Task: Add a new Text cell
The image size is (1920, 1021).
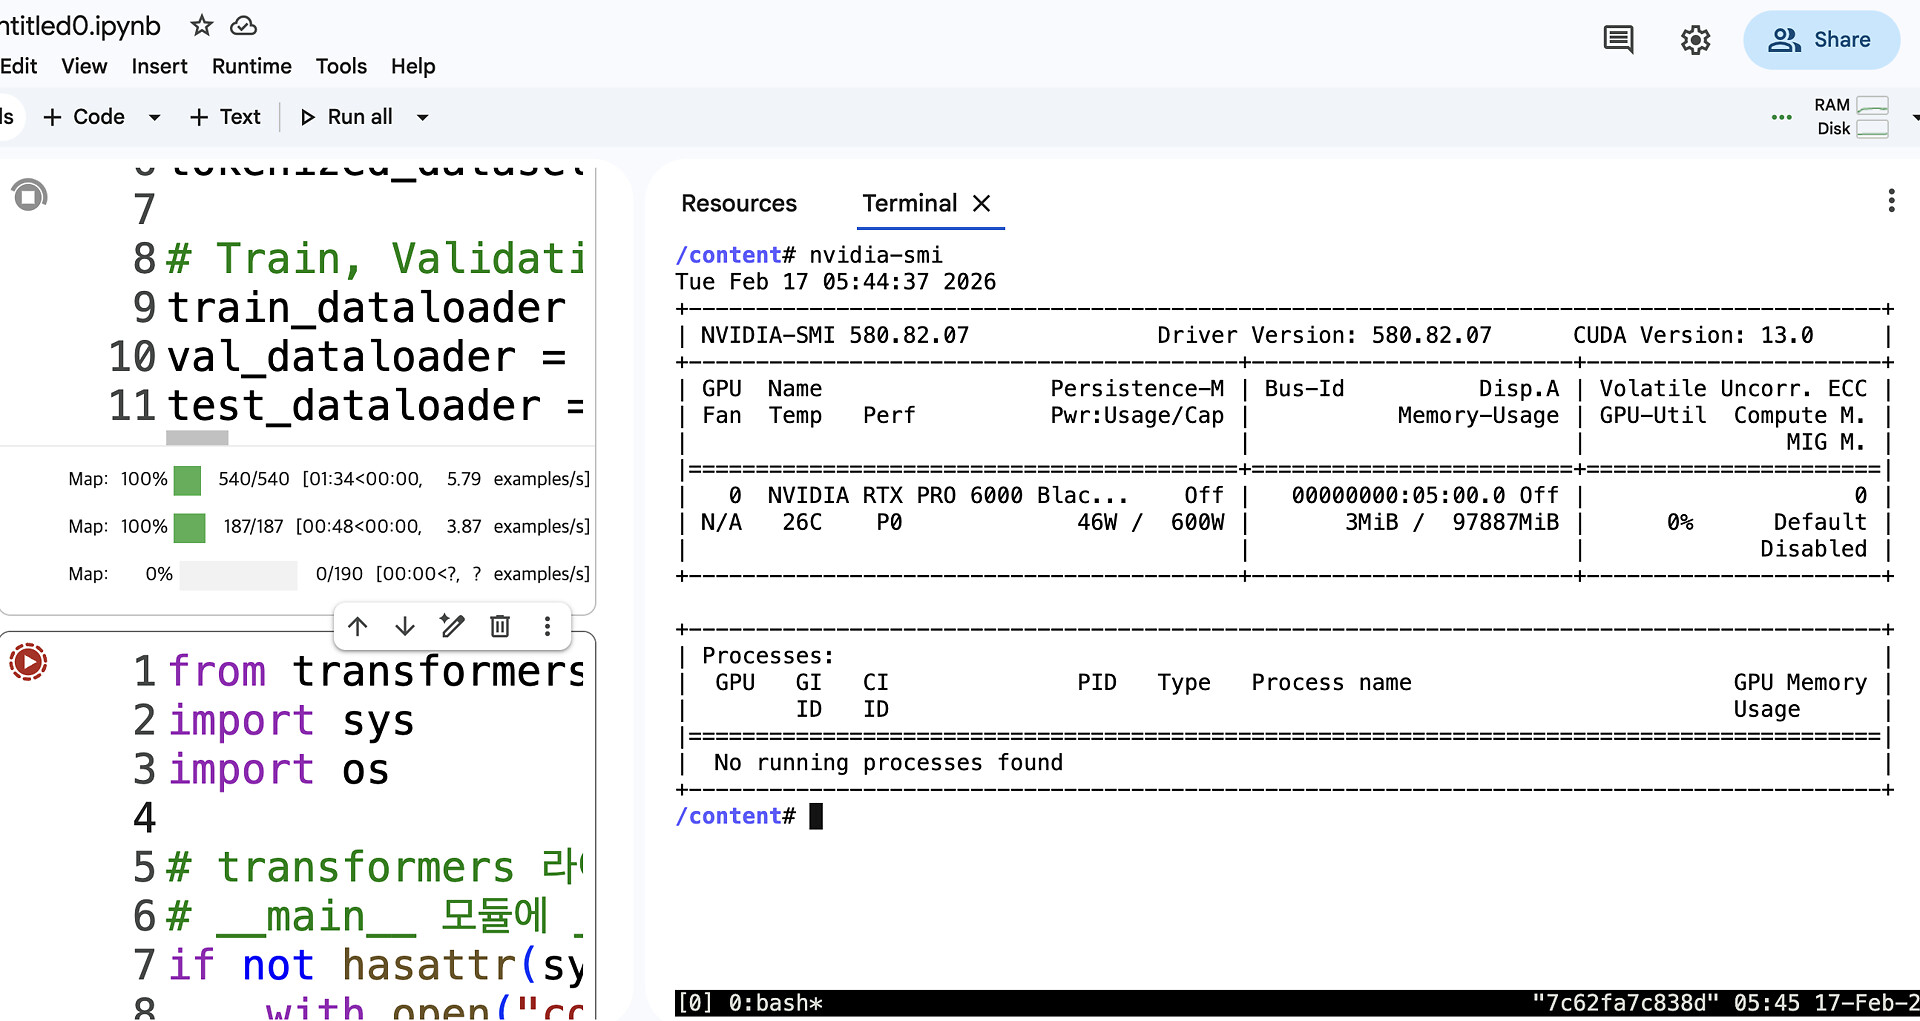Action: tap(226, 117)
